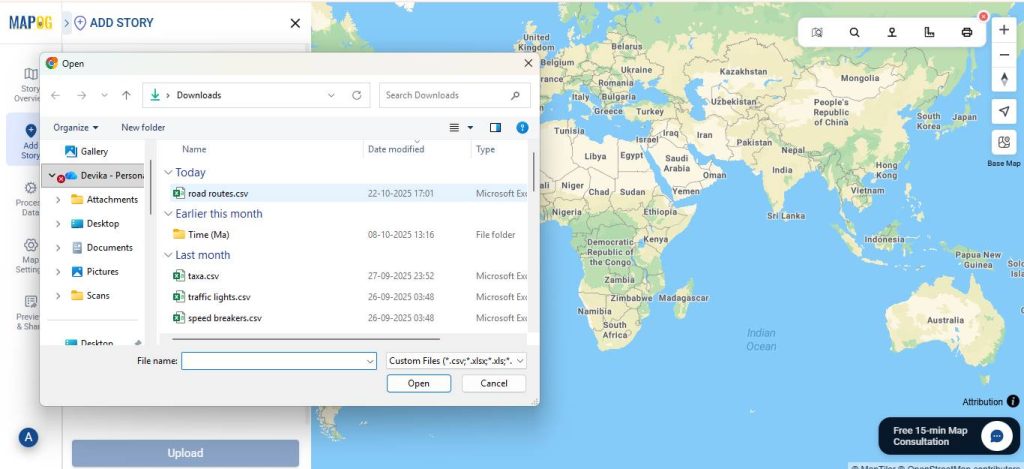Click the MAPOG logo
Viewport: 1024px width, 469px height.
pos(30,22)
